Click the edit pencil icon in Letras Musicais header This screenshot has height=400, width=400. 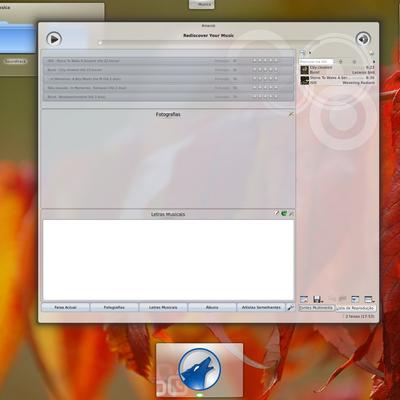pyautogui.click(x=276, y=213)
